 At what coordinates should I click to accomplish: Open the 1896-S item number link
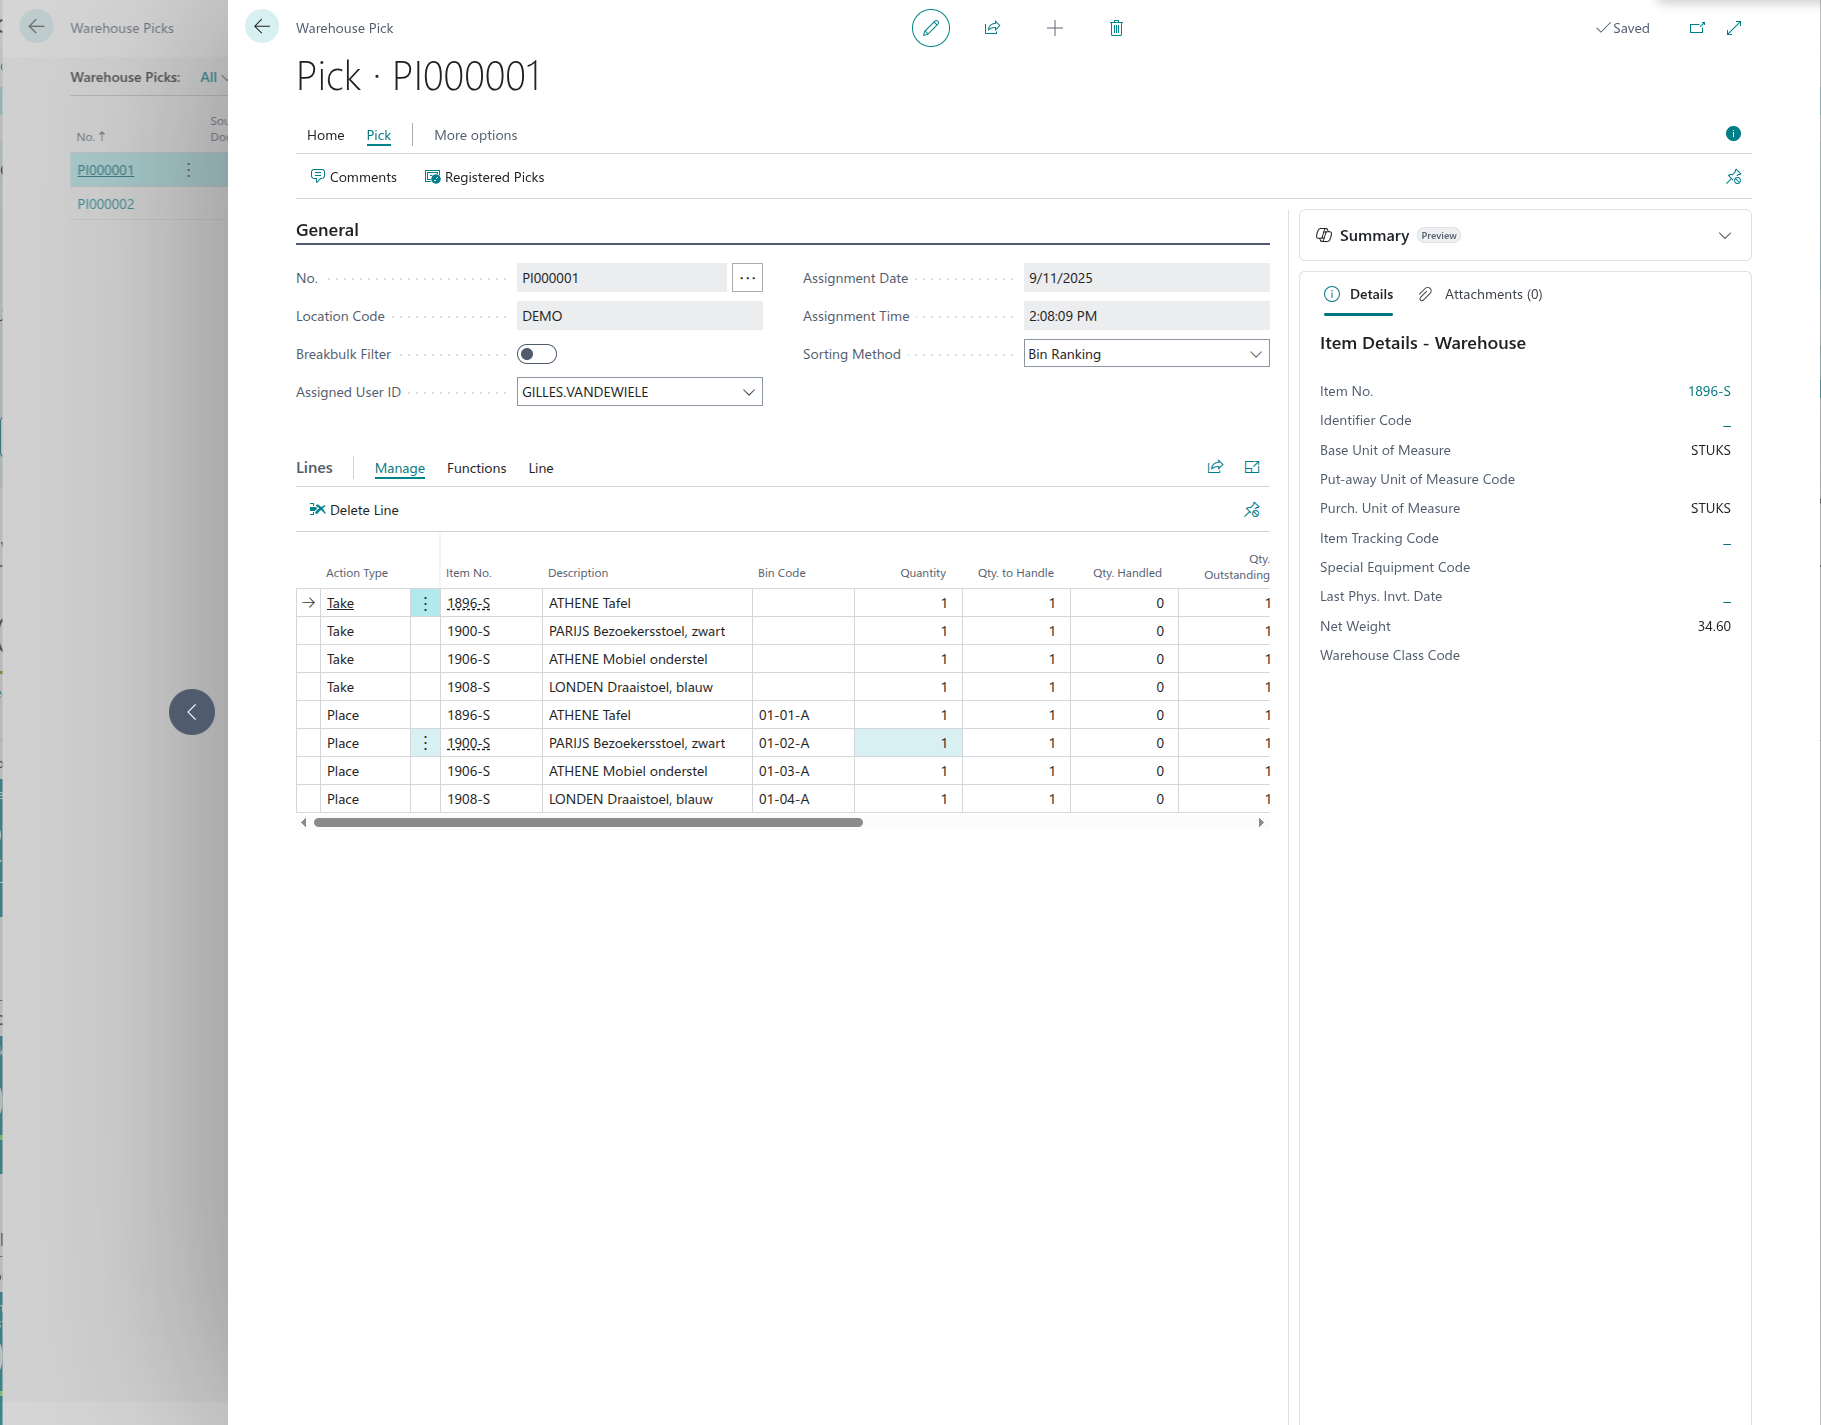point(1708,391)
